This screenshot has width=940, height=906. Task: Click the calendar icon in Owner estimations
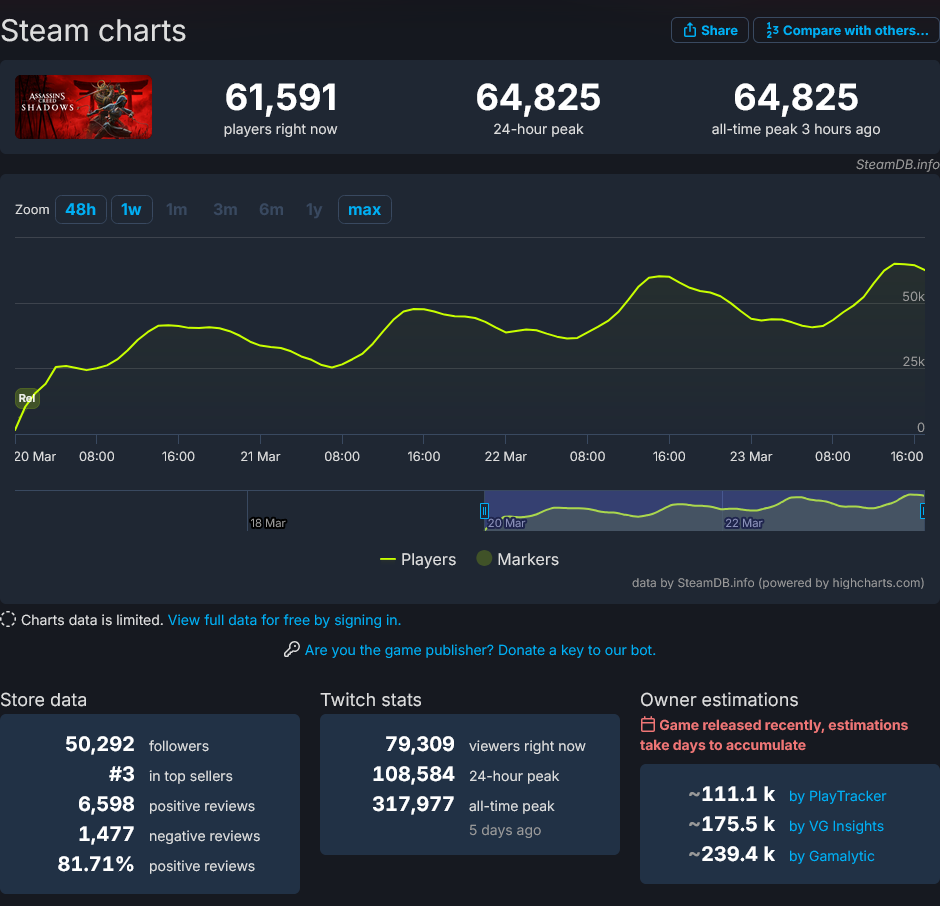[x=647, y=725]
